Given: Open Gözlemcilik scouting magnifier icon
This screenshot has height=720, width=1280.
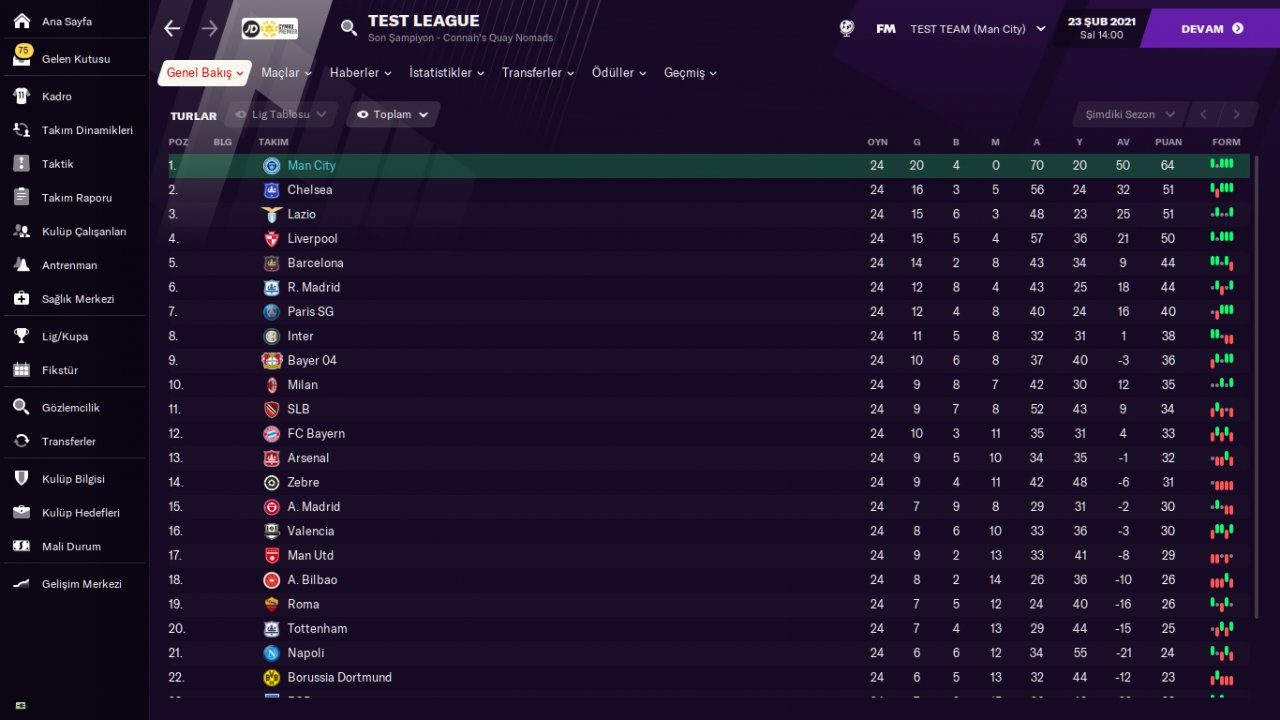Looking at the screenshot, I should click(x=22, y=408).
